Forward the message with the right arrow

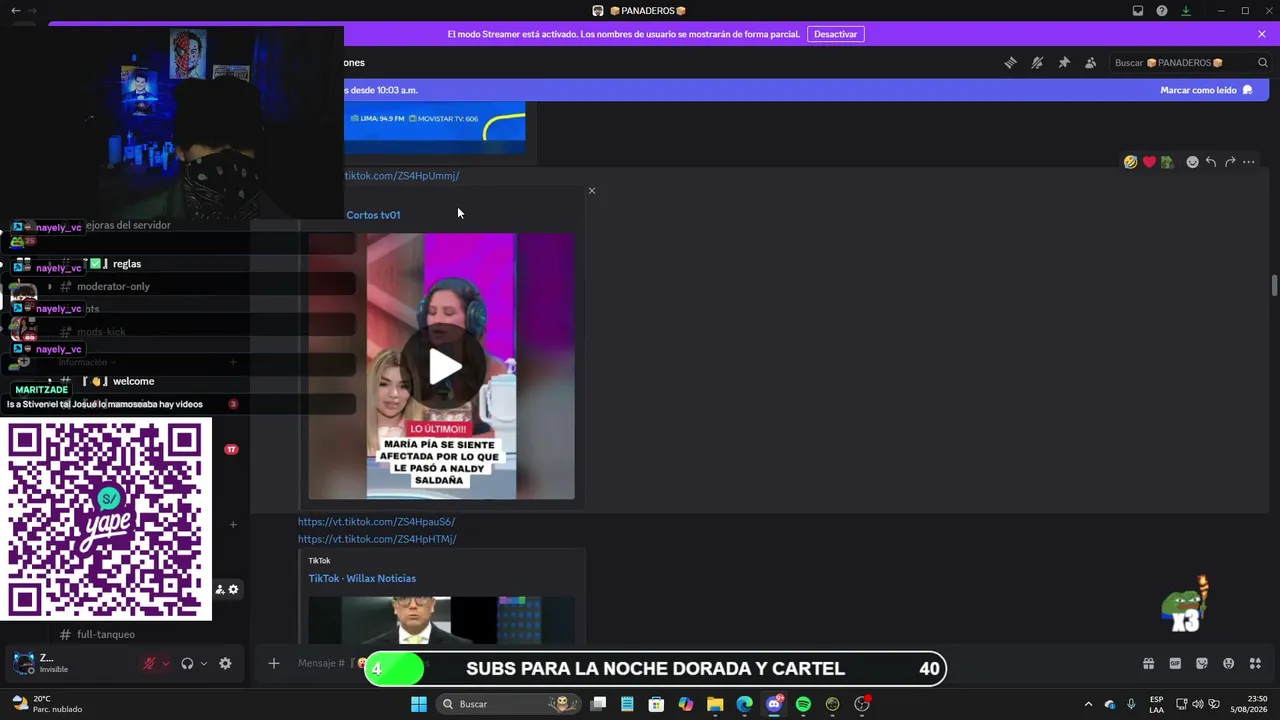1230,162
